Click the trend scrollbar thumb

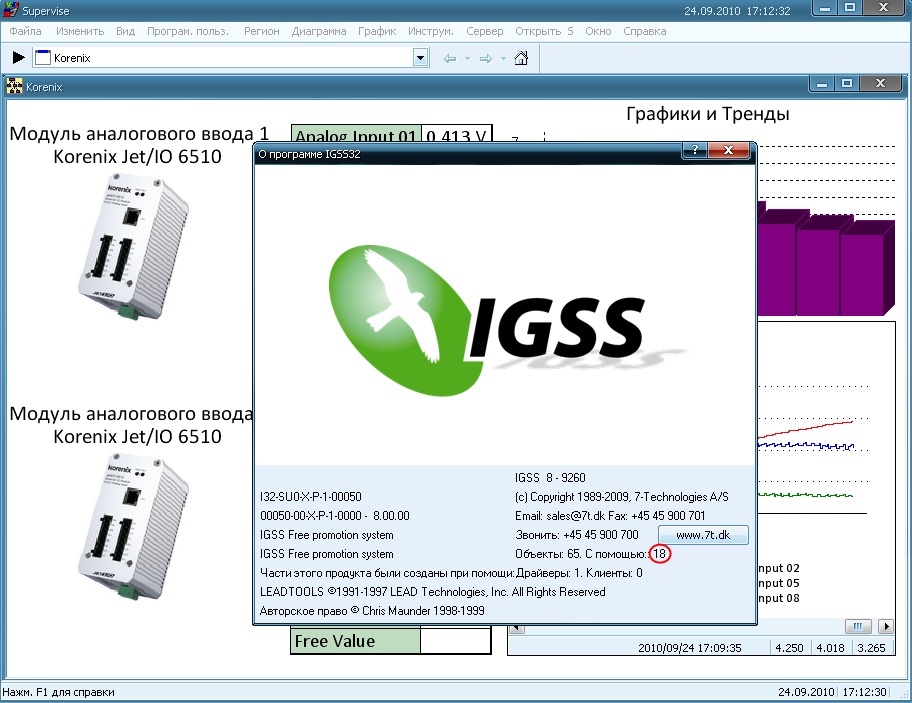[858, 626]
